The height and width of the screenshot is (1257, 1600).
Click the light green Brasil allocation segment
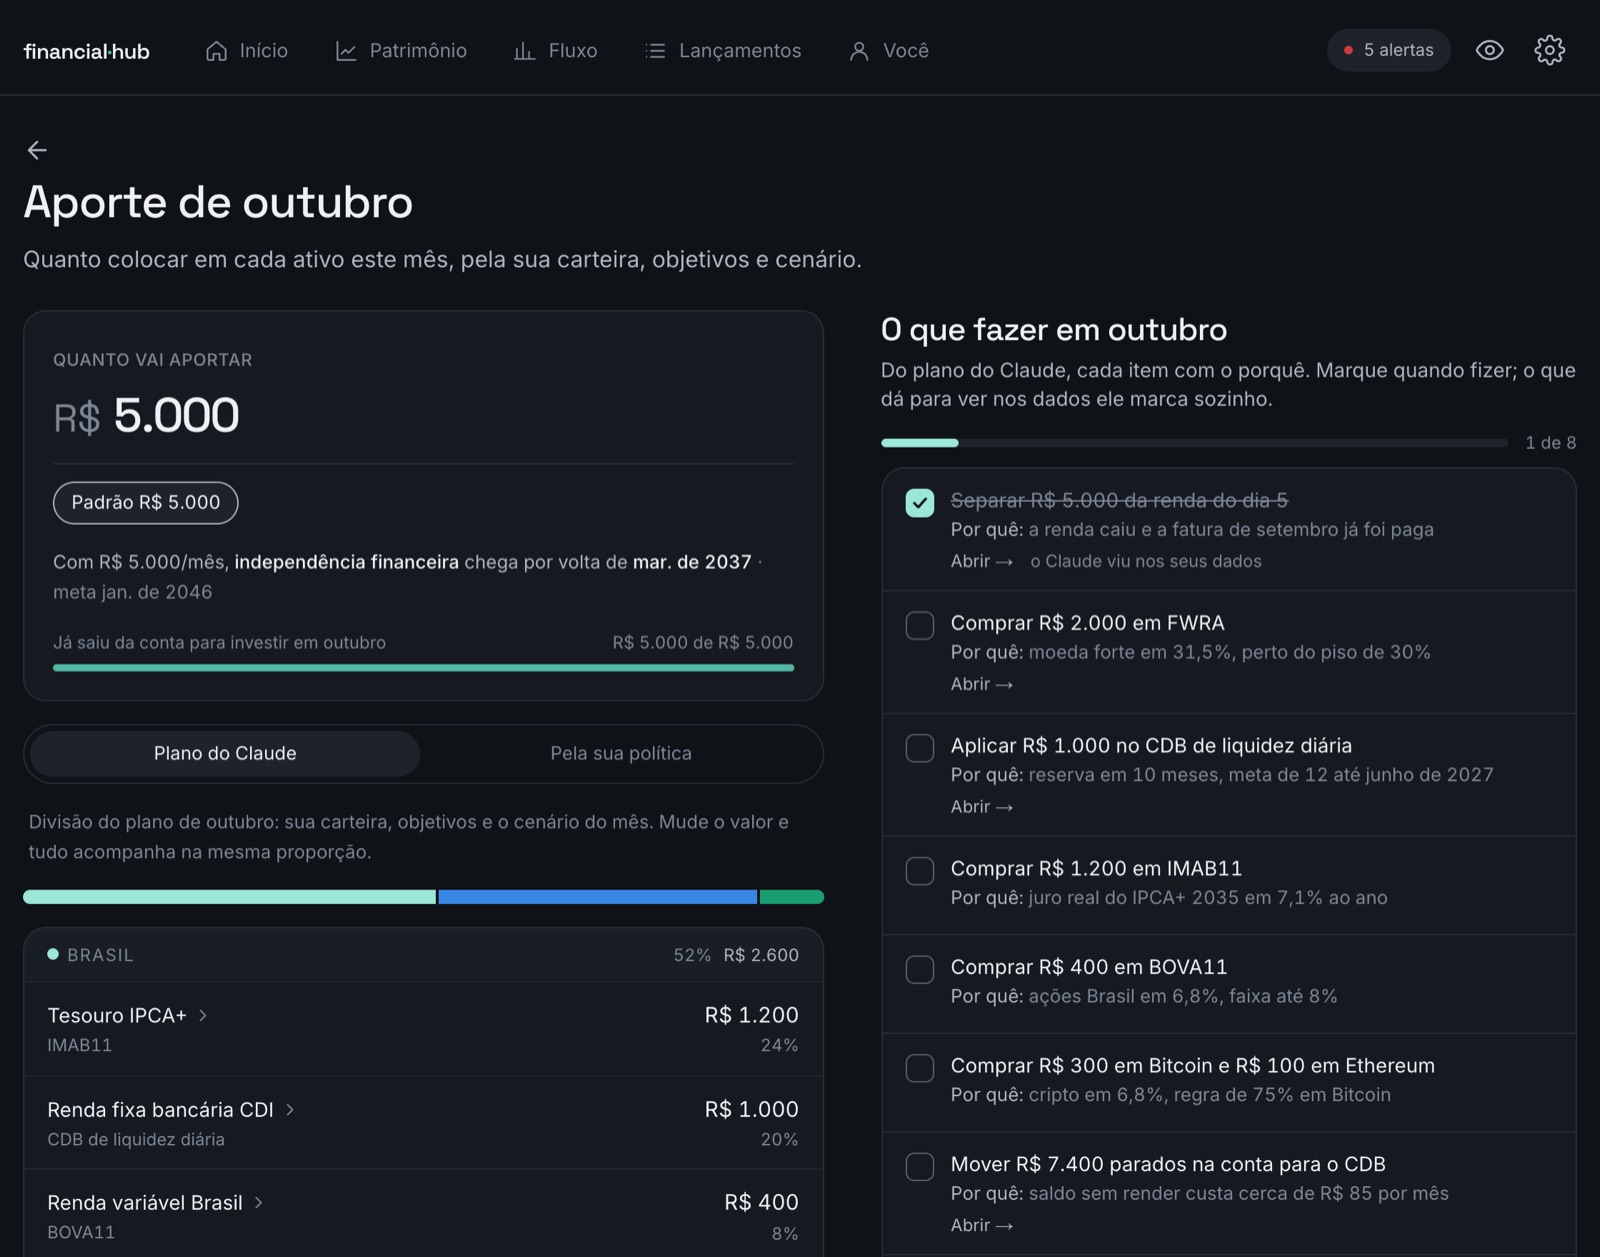230,897
